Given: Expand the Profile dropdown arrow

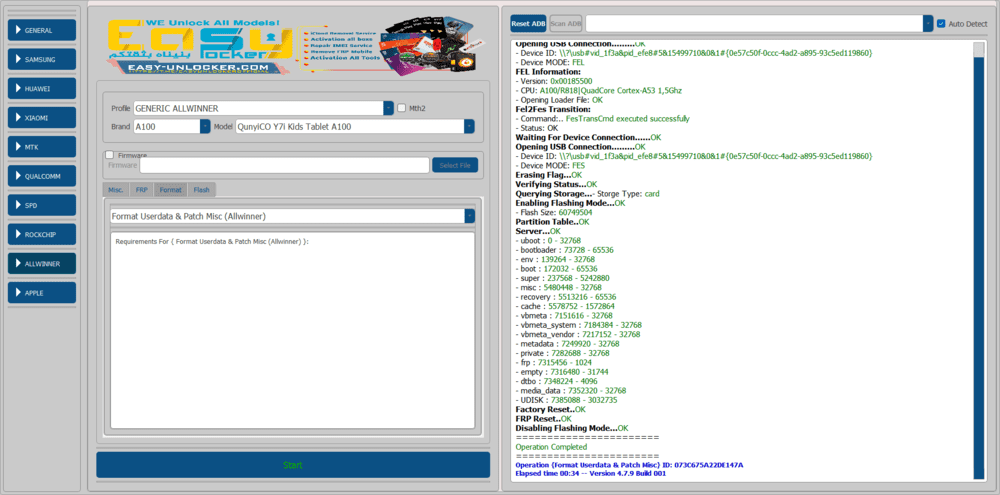Looking at the screenshot, I should [388, 108].
